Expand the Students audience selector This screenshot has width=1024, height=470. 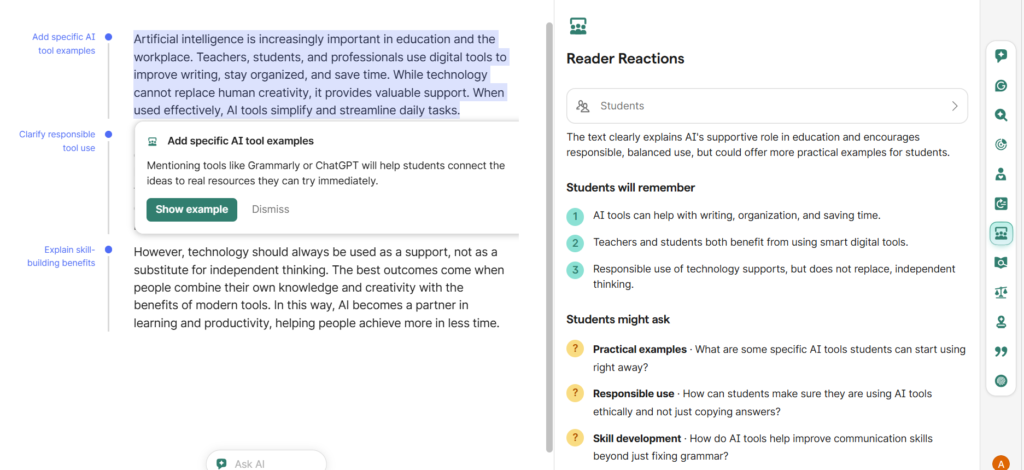pyautogui.click(x=766, y=106)
